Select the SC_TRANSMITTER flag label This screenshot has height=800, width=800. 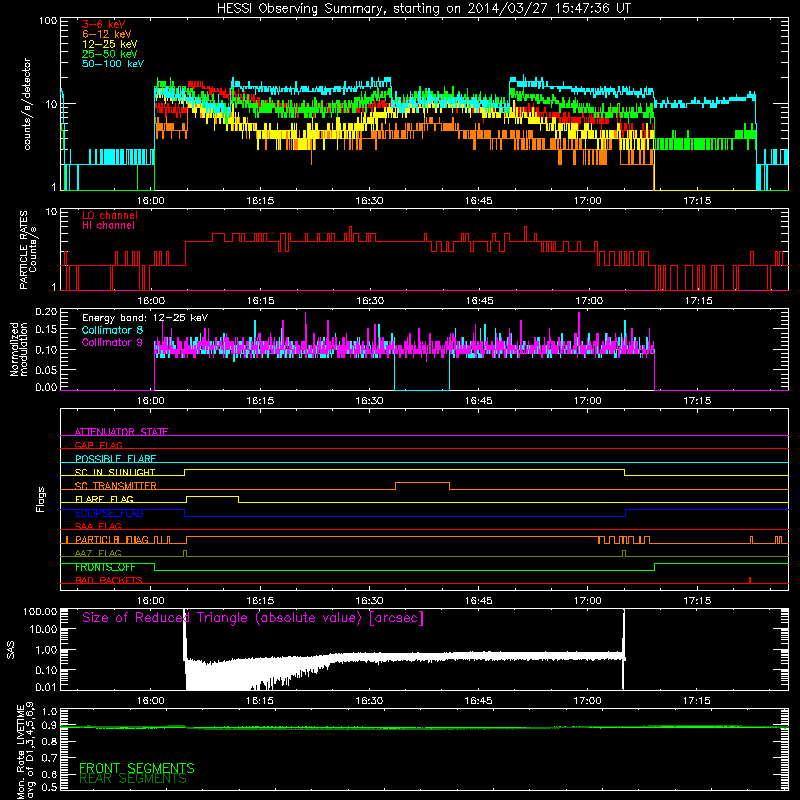coord(116,485)
